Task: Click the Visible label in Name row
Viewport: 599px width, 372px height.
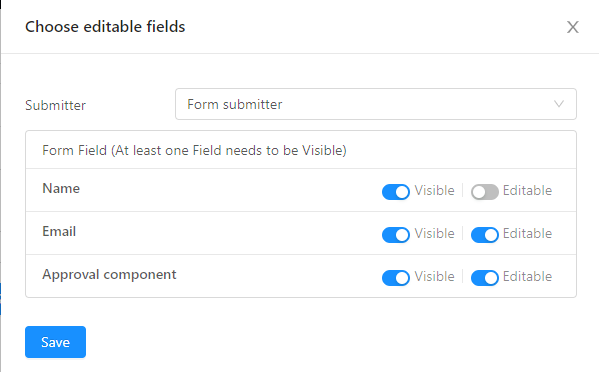Action: point(434,190)
